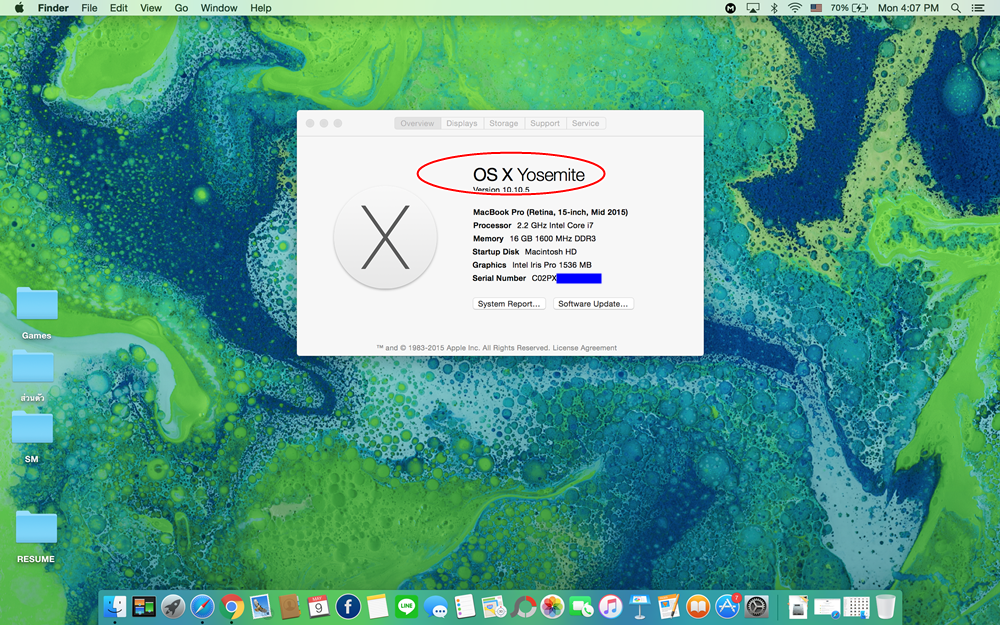The width and height of the screenshot is (1000, 625).
Task: Click the System Report... button
Action: click(x=509, y=304)
